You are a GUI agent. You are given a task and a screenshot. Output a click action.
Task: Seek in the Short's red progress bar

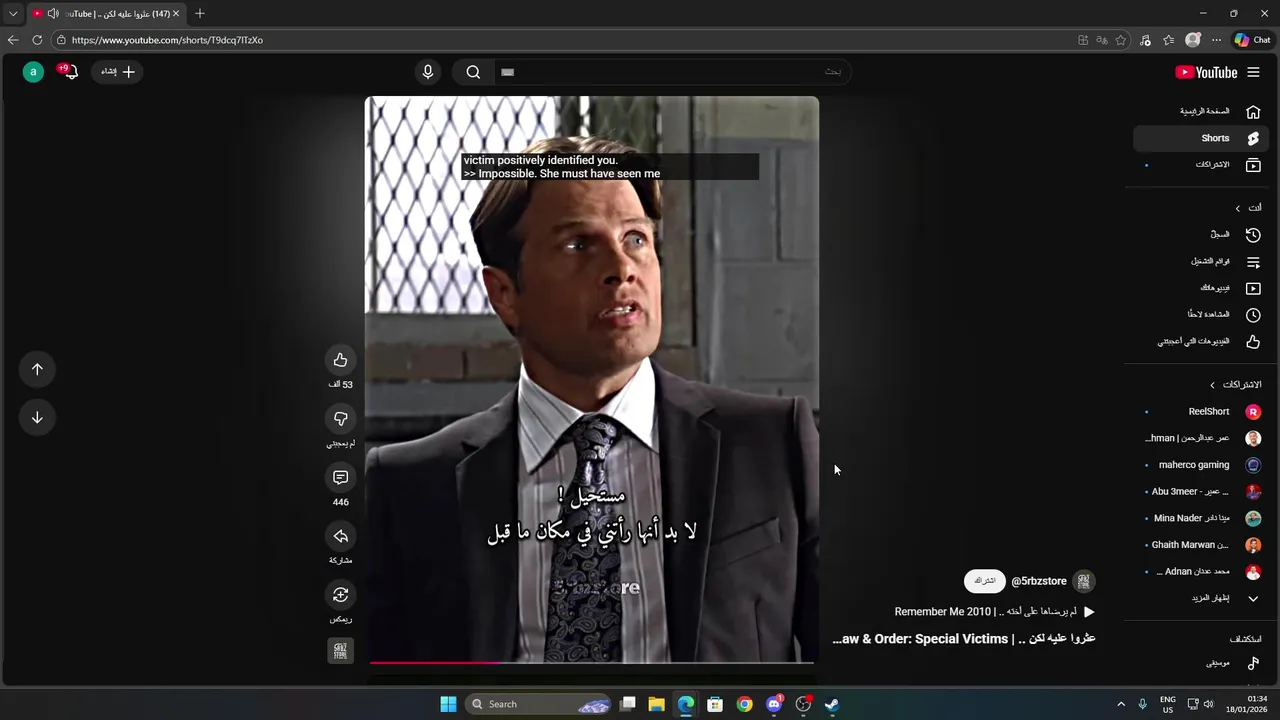[591, 662]
